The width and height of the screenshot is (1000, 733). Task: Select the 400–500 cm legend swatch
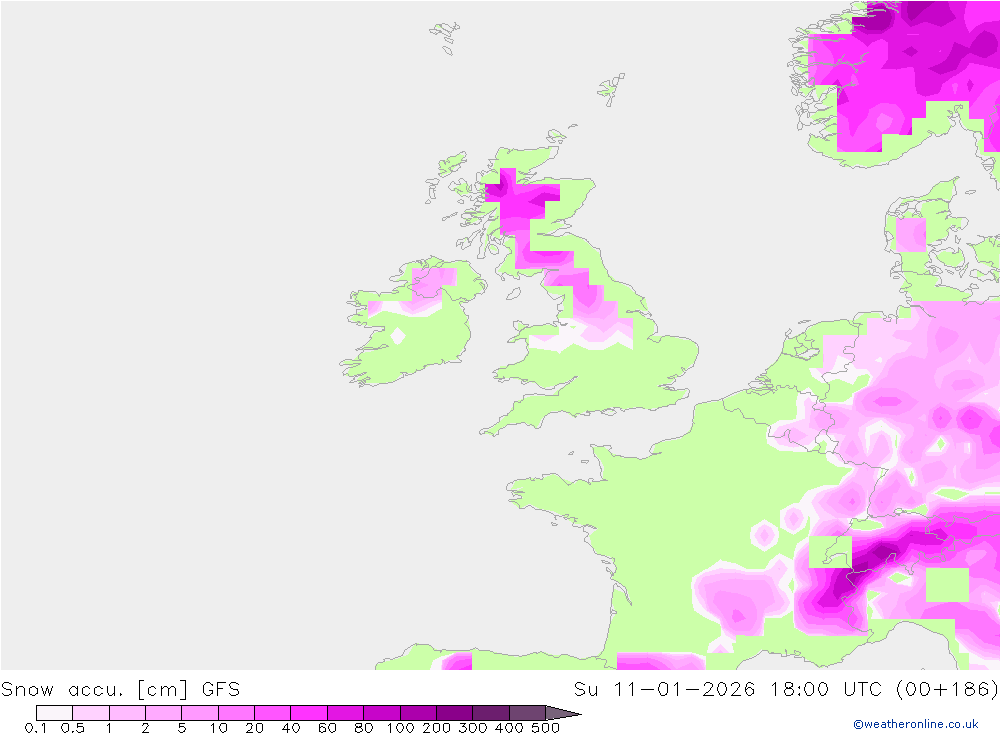point(527,713)
